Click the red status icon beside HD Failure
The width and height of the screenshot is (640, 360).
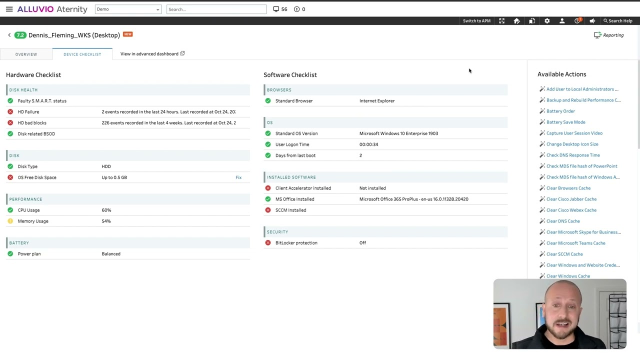pos(10,112)
